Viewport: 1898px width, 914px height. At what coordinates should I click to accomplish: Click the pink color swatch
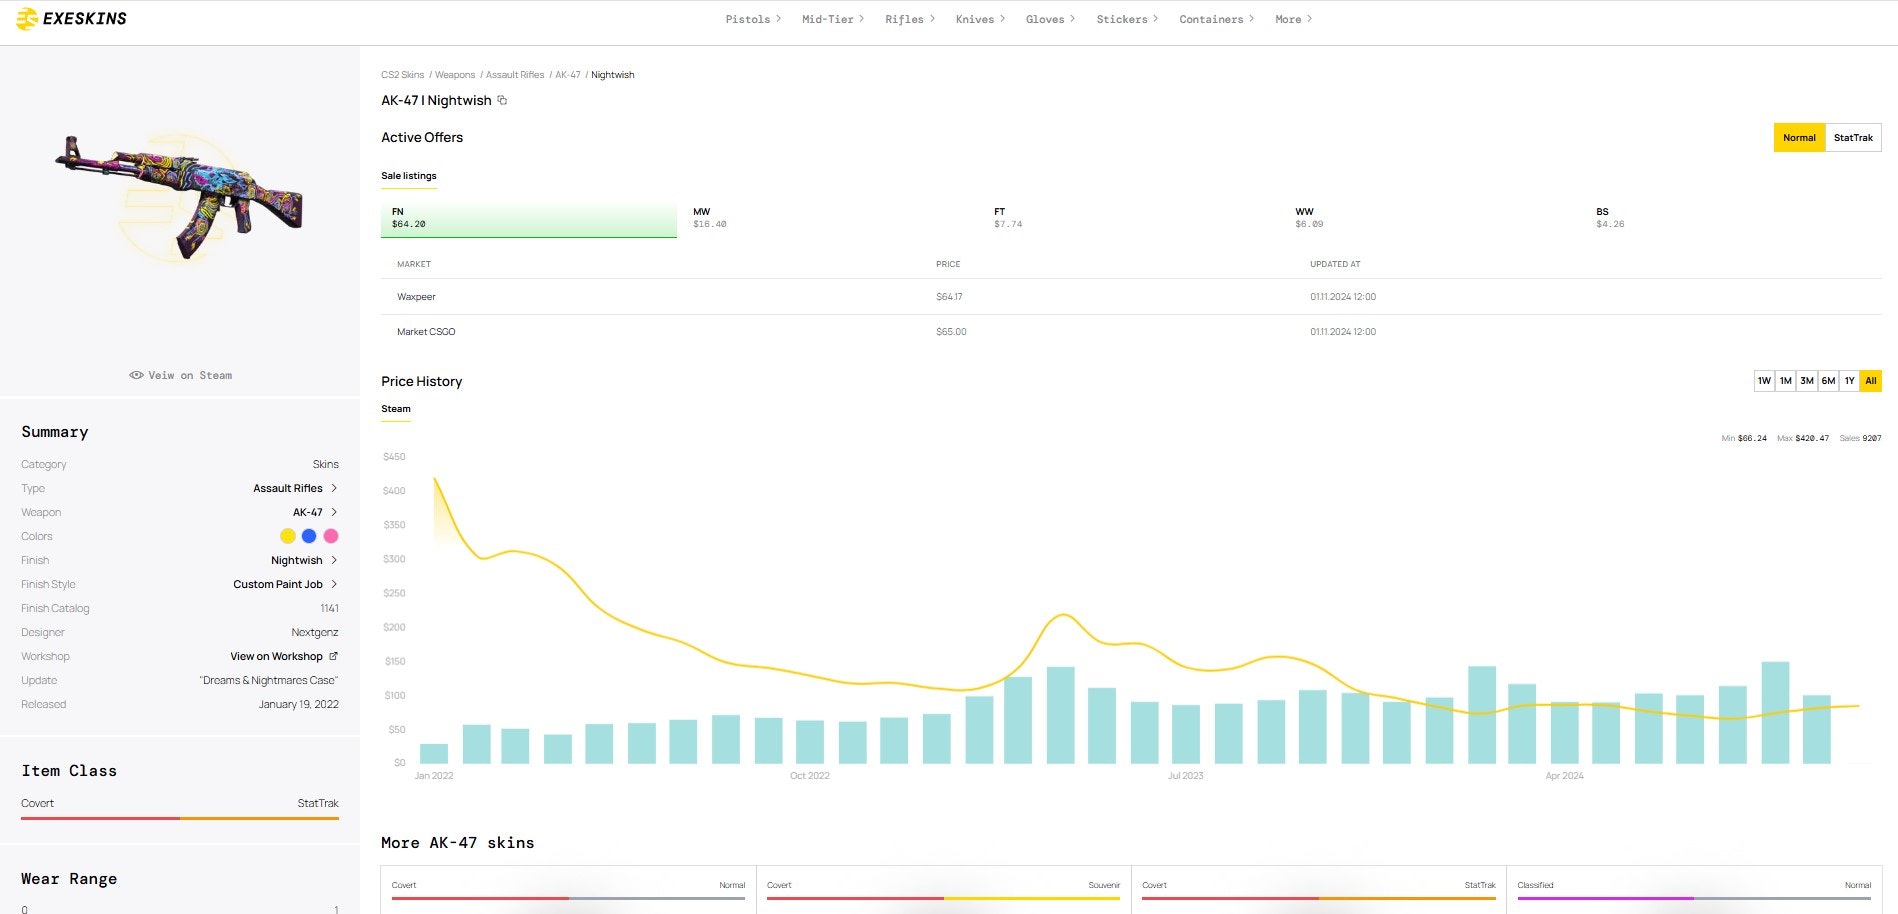(331, 536)
